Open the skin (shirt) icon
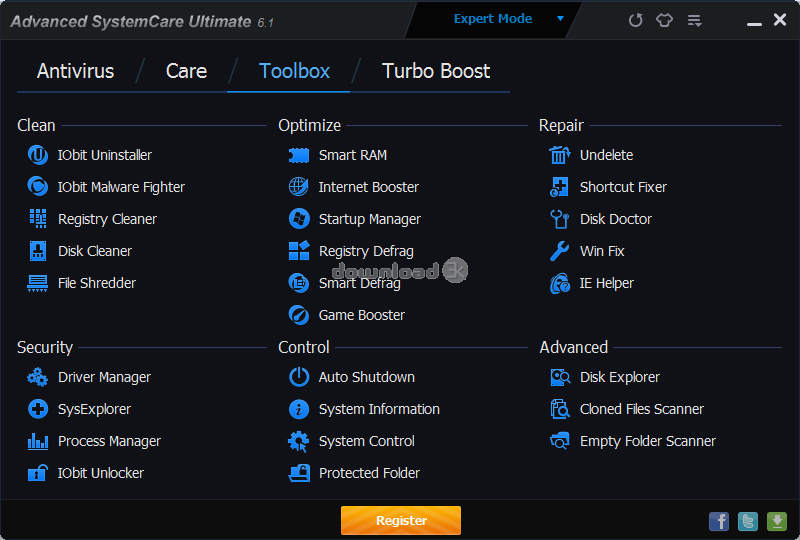Image resolution: width=800 pixels, height=540 pixels. tap(664, 20)
